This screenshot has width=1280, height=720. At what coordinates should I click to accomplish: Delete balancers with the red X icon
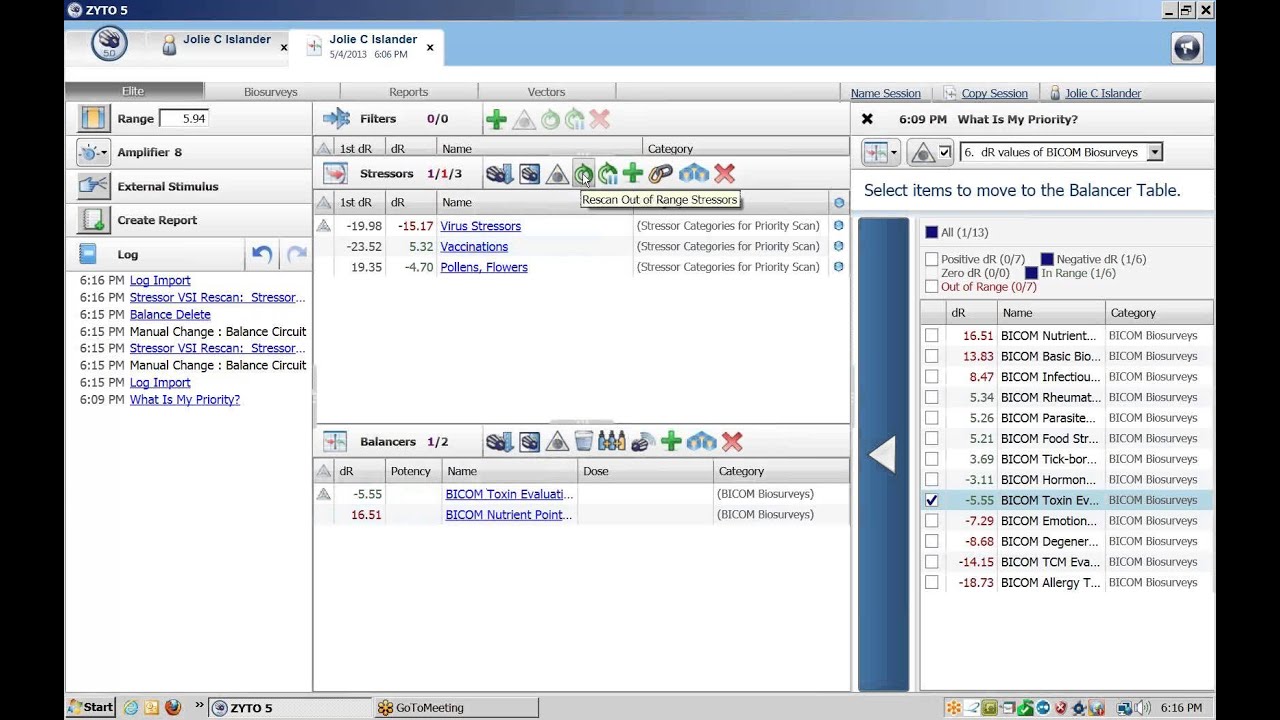[x=732, y=442]
